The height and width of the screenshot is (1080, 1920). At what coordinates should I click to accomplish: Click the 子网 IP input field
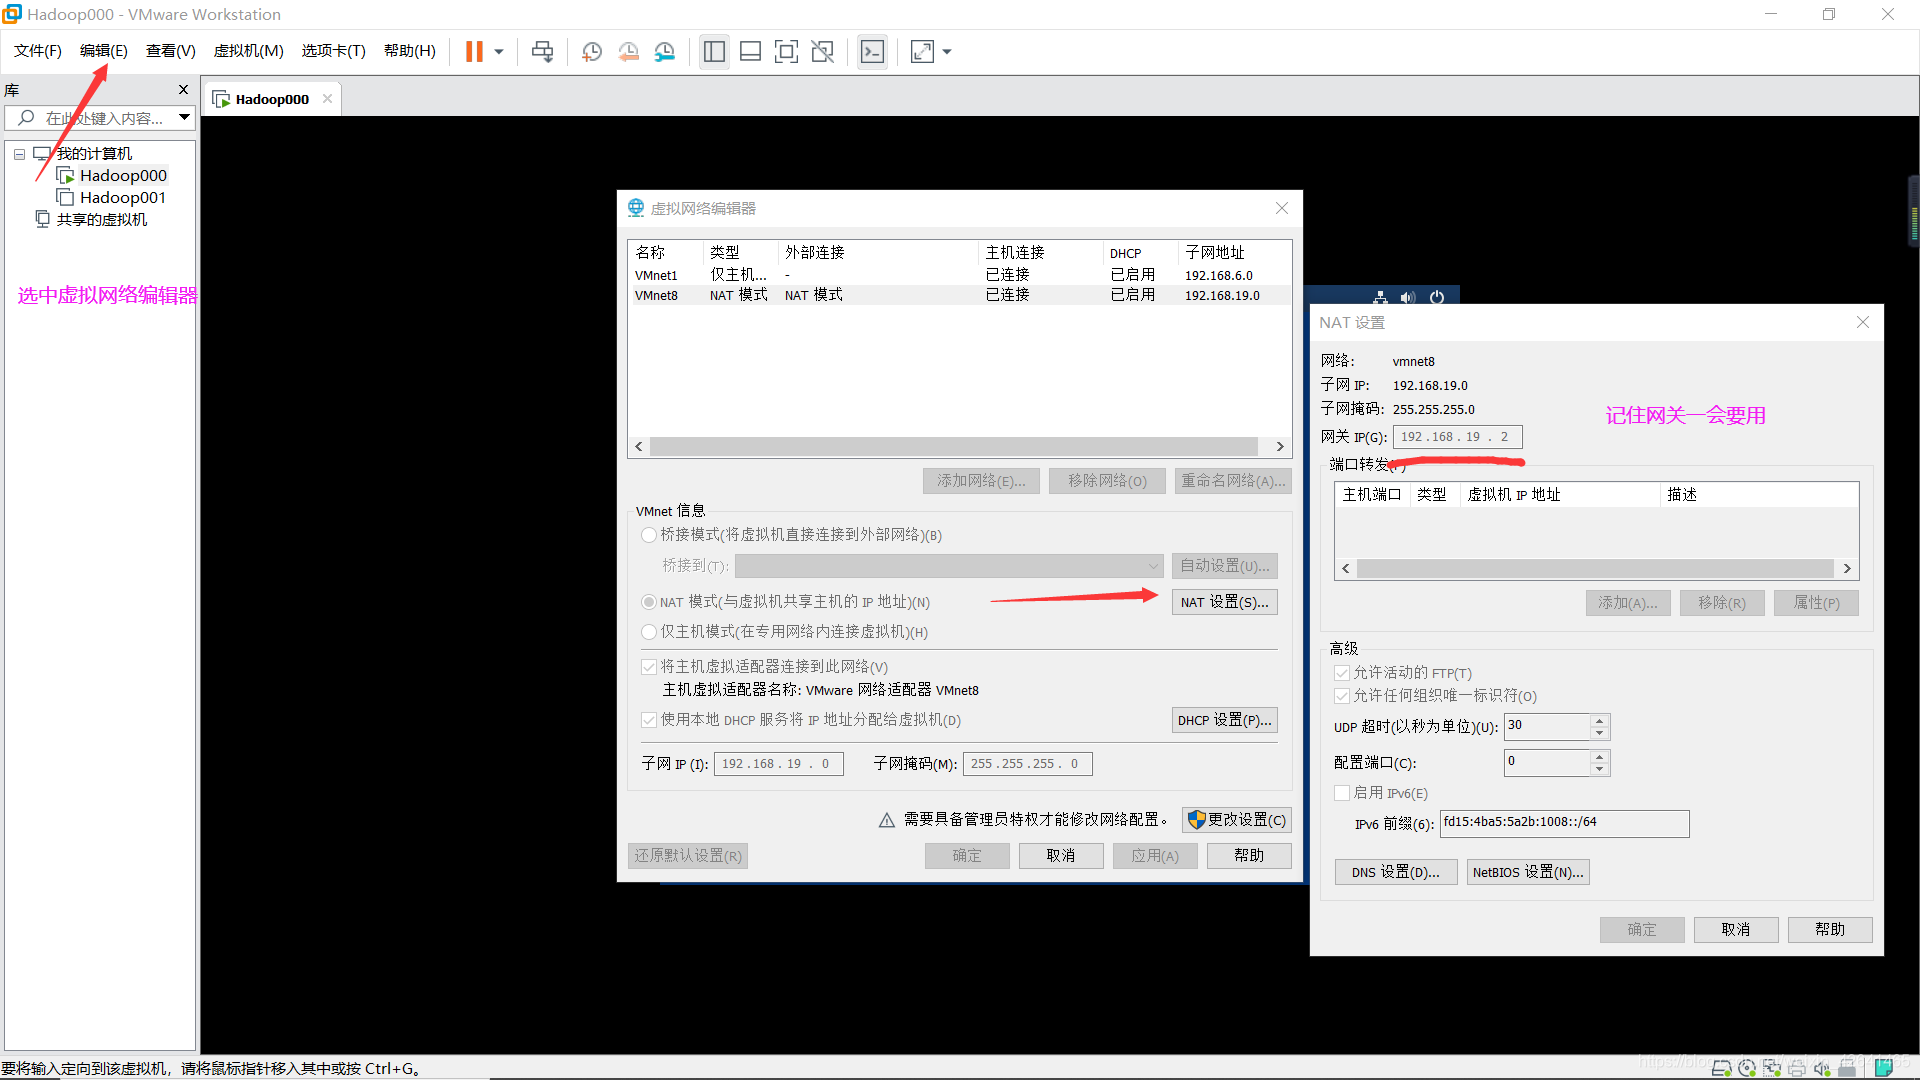pyautogui.click(x=778, y=764)
